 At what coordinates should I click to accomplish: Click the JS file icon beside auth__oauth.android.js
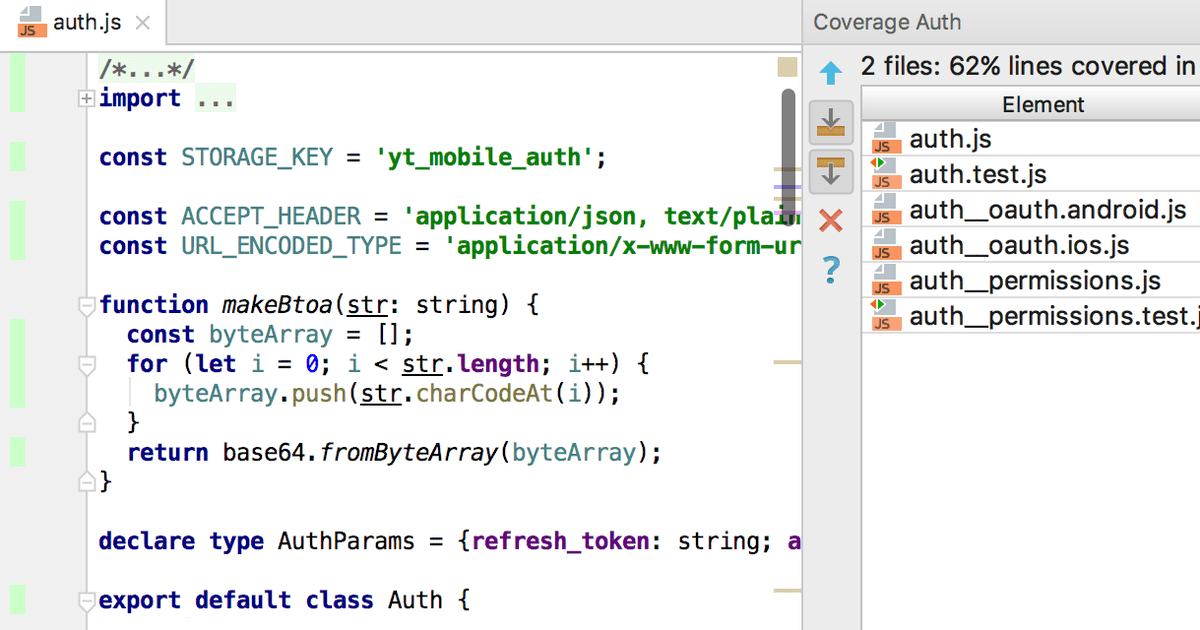coord(884,209)
